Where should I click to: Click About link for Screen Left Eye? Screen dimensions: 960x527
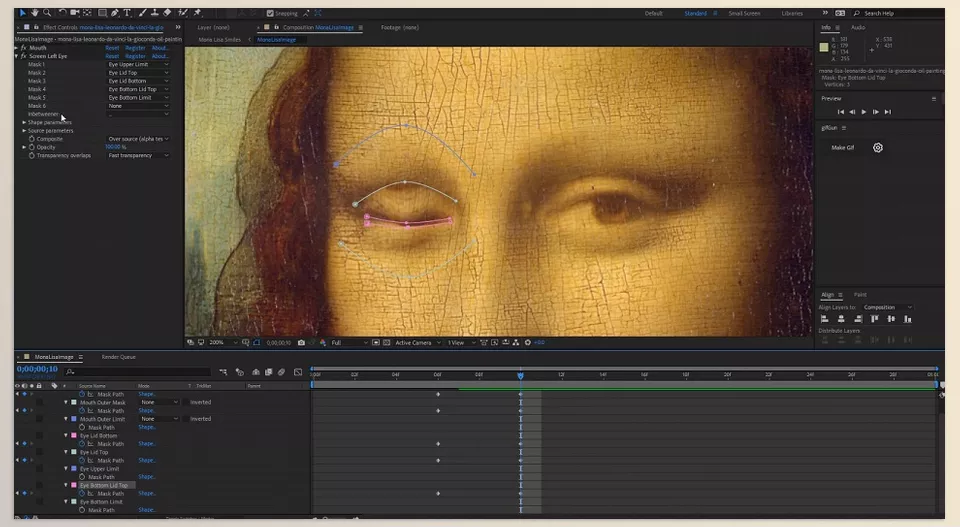pyautogui.click(x=160, y=56)
